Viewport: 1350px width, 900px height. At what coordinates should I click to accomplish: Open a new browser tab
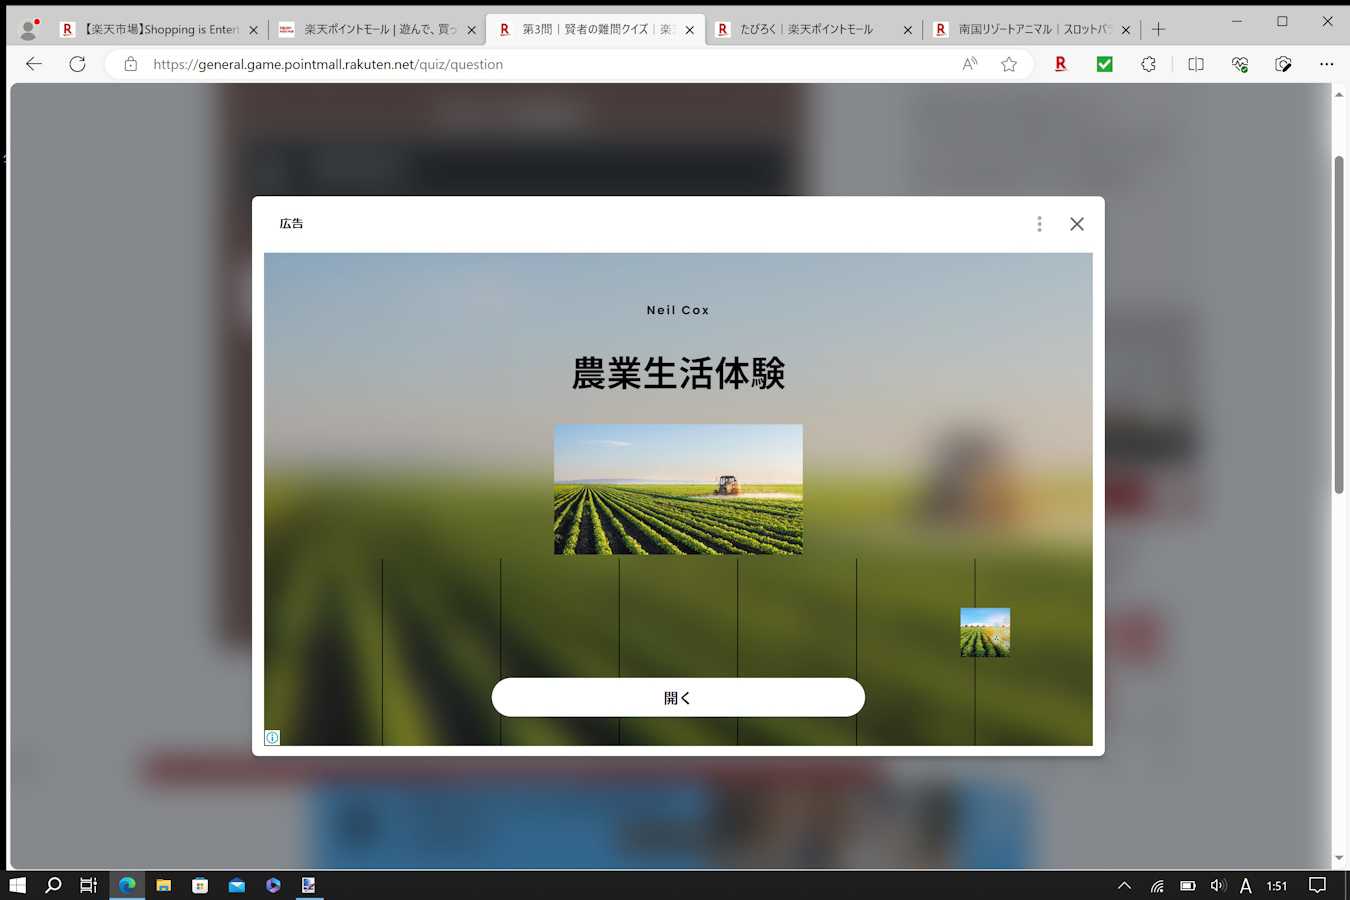point(1159,29)
